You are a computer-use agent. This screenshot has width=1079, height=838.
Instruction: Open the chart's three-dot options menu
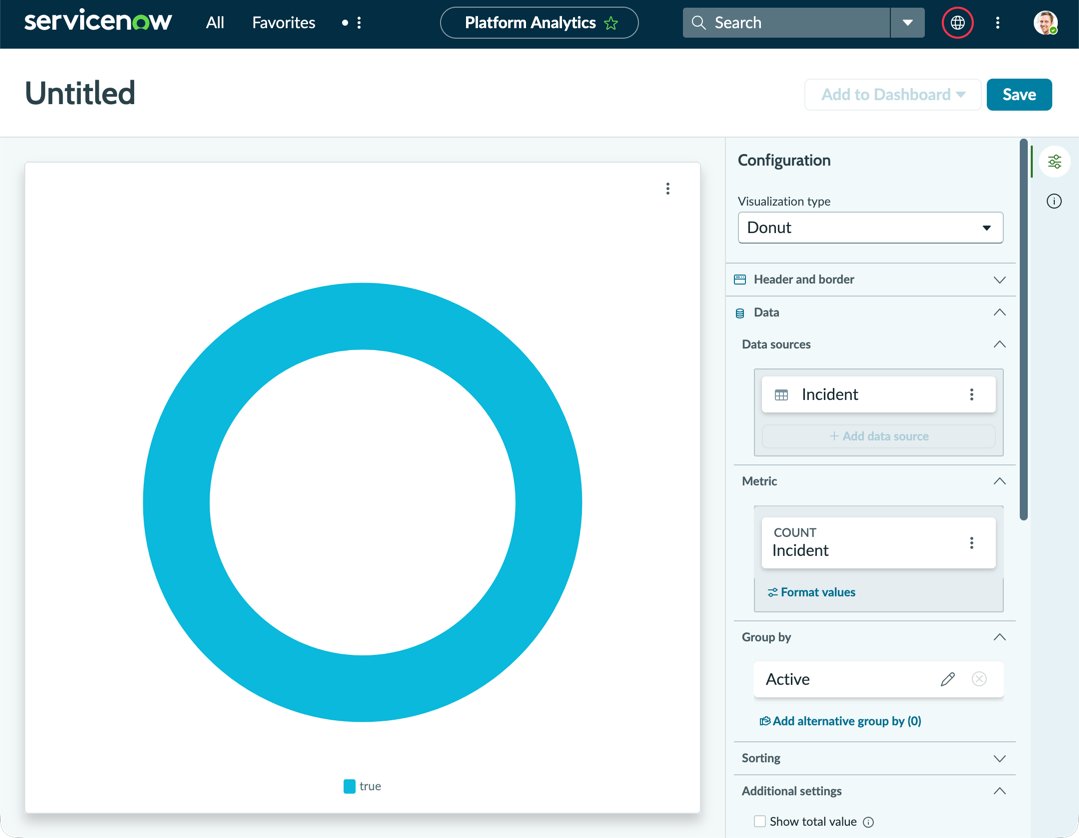(x=667, y=189)
